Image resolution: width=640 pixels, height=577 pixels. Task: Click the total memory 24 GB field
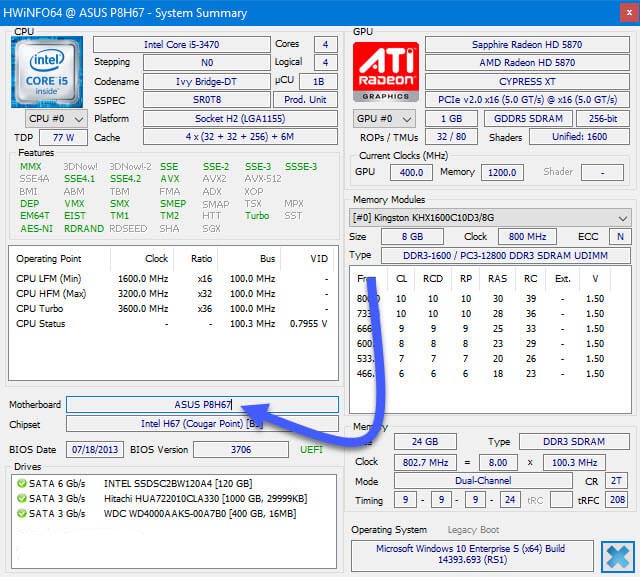pyautogui.click(x=425, y=442)
